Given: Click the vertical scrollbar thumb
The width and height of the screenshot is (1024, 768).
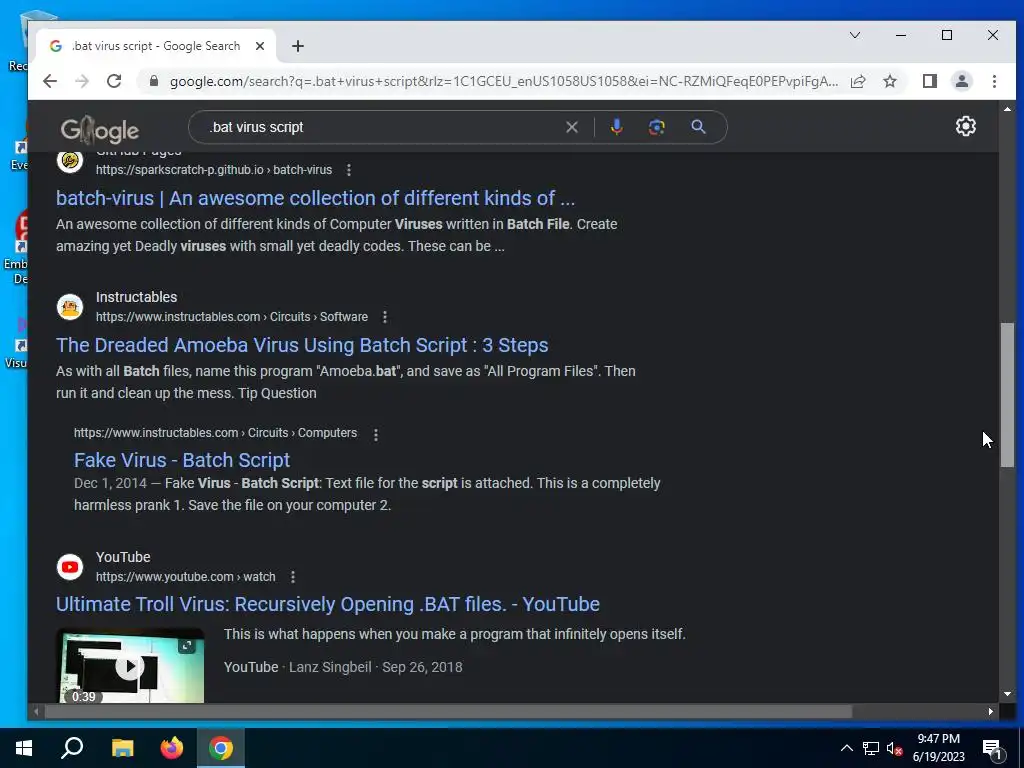Looking at the screenshot, I should pos(1007,394).
